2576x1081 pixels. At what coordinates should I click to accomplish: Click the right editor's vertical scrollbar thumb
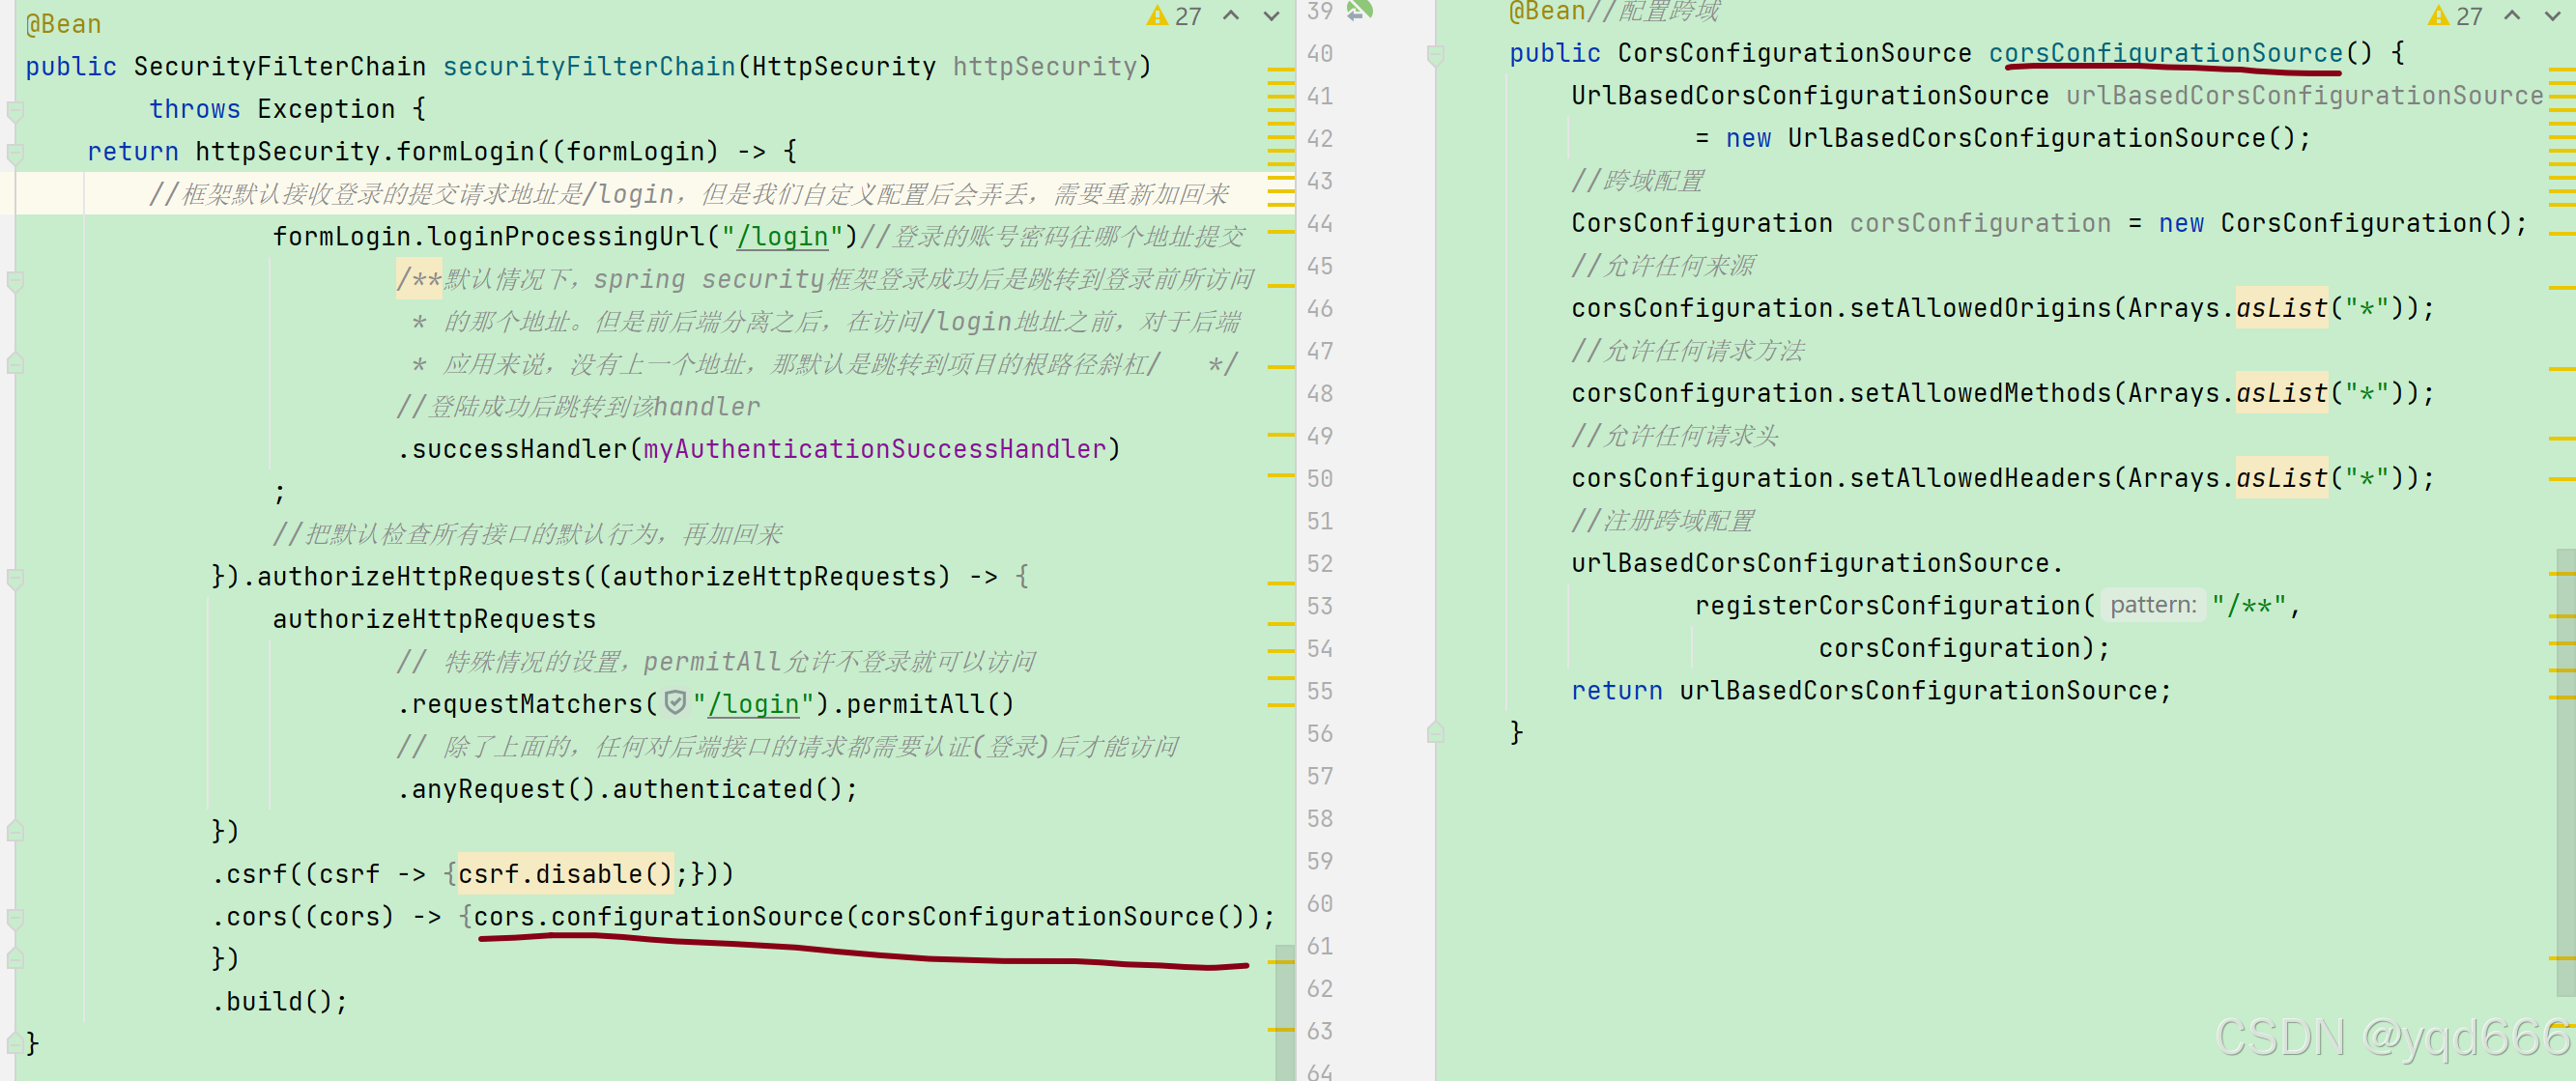[2564, 770]
